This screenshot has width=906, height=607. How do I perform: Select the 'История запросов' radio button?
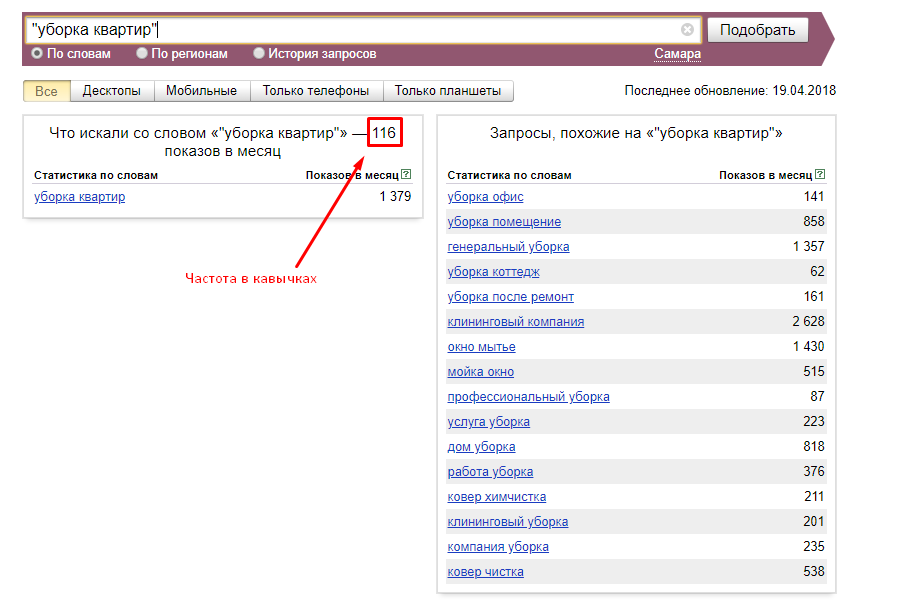(259, 54)
